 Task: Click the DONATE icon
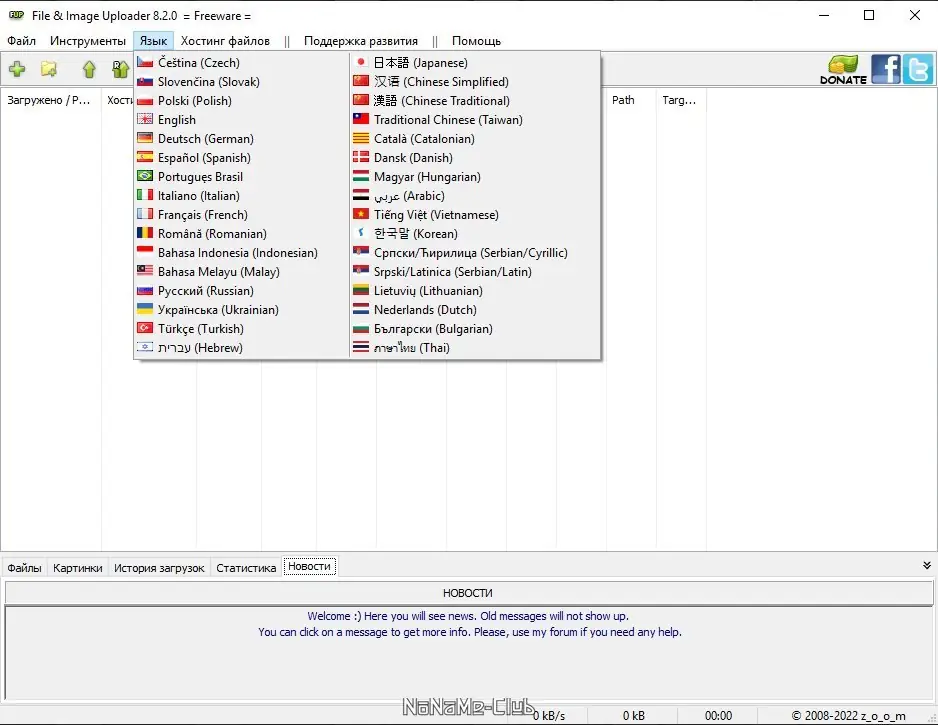(843, 69)
